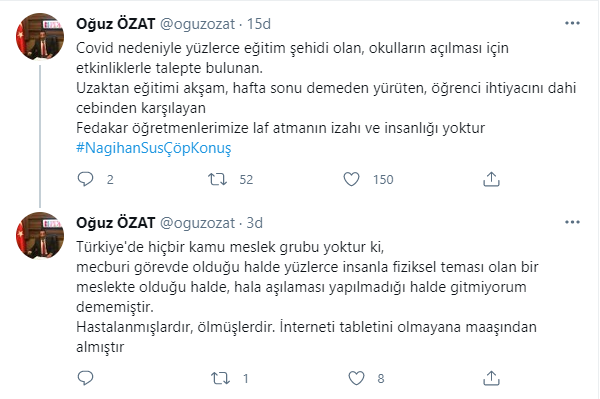
Task: Retweet the first tweet with 52 retweets
Action: point(217,179)
